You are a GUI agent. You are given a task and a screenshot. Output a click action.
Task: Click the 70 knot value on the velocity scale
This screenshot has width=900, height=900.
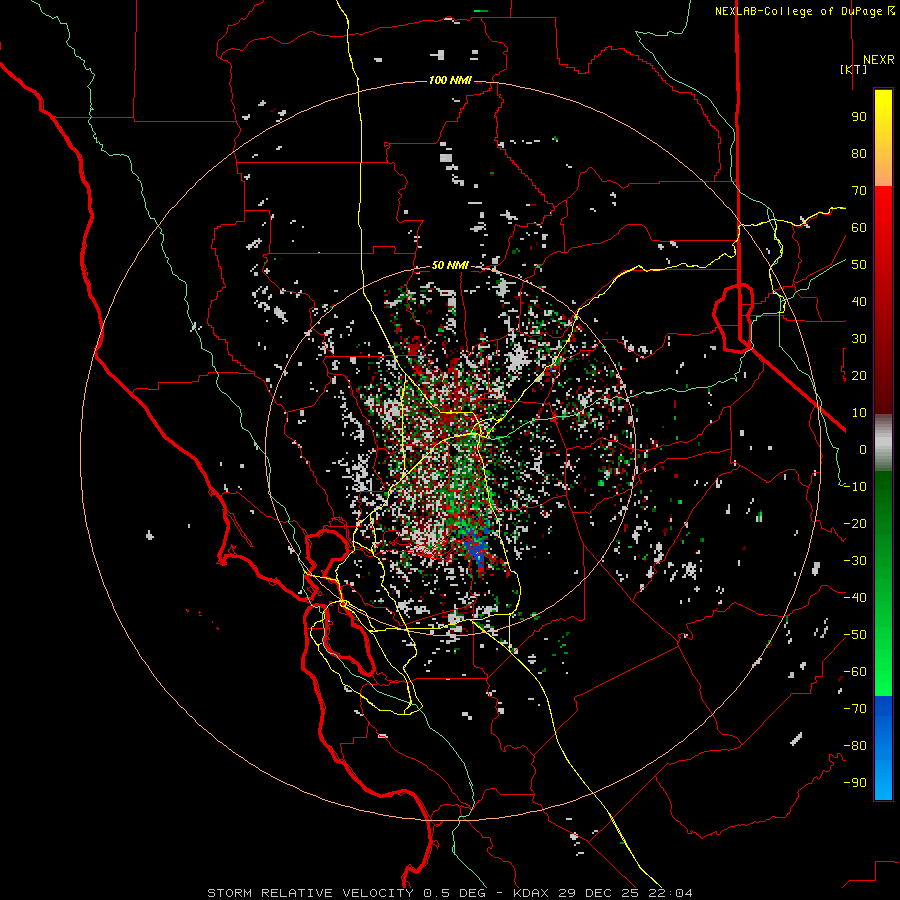[x=859, y=191]
